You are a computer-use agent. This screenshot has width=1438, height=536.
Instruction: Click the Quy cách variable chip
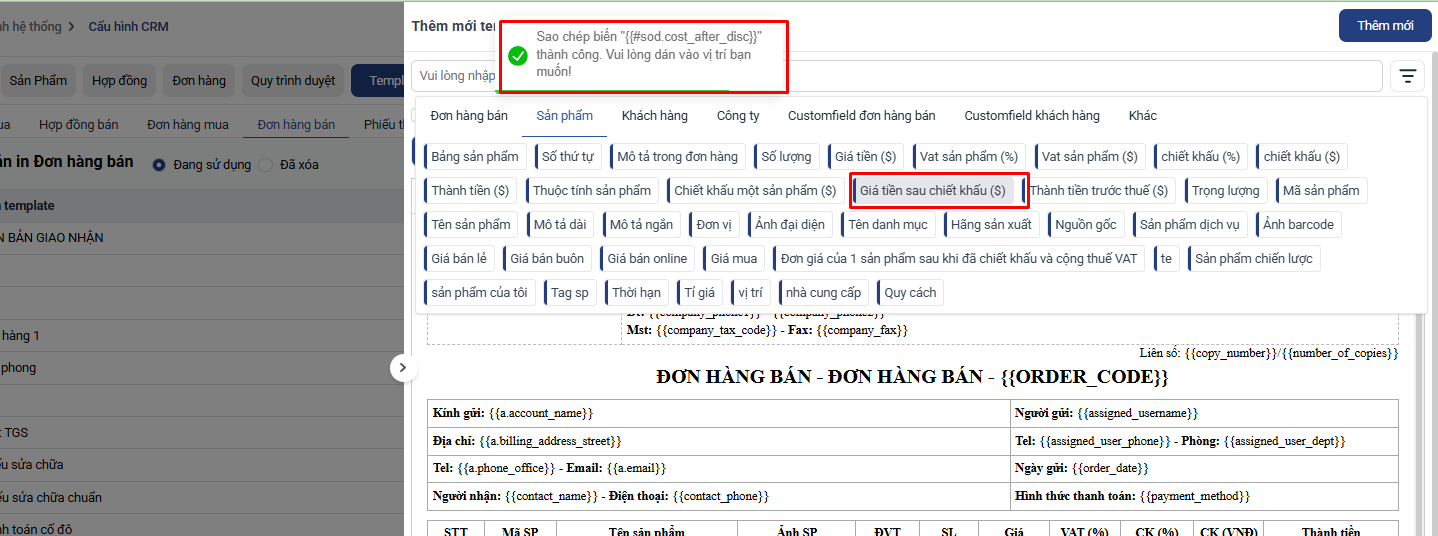pos(910,292)
